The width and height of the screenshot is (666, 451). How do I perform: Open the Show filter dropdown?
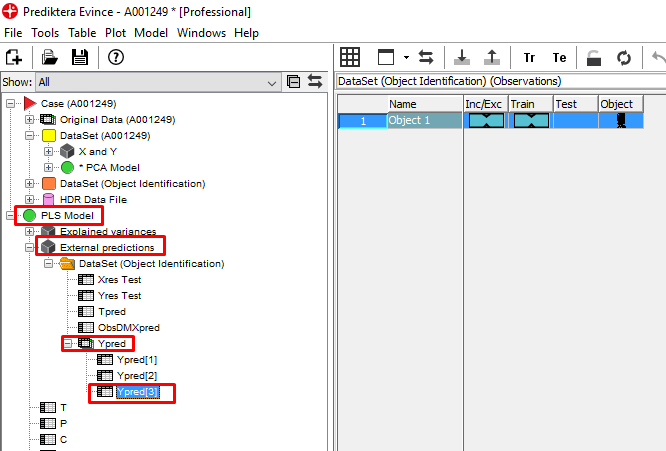[x=270, y=82]
